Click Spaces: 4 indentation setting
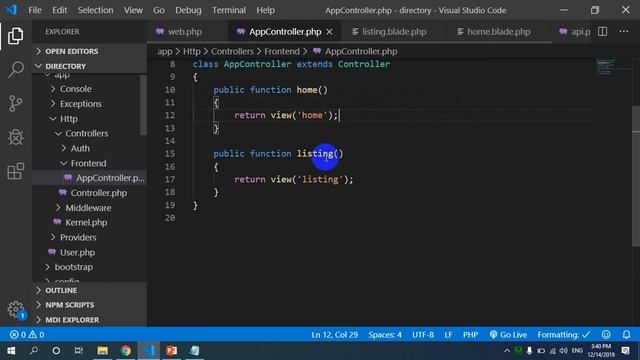This screenshot has width=640, height=360. pyautogui.click(x=385, y=335)
